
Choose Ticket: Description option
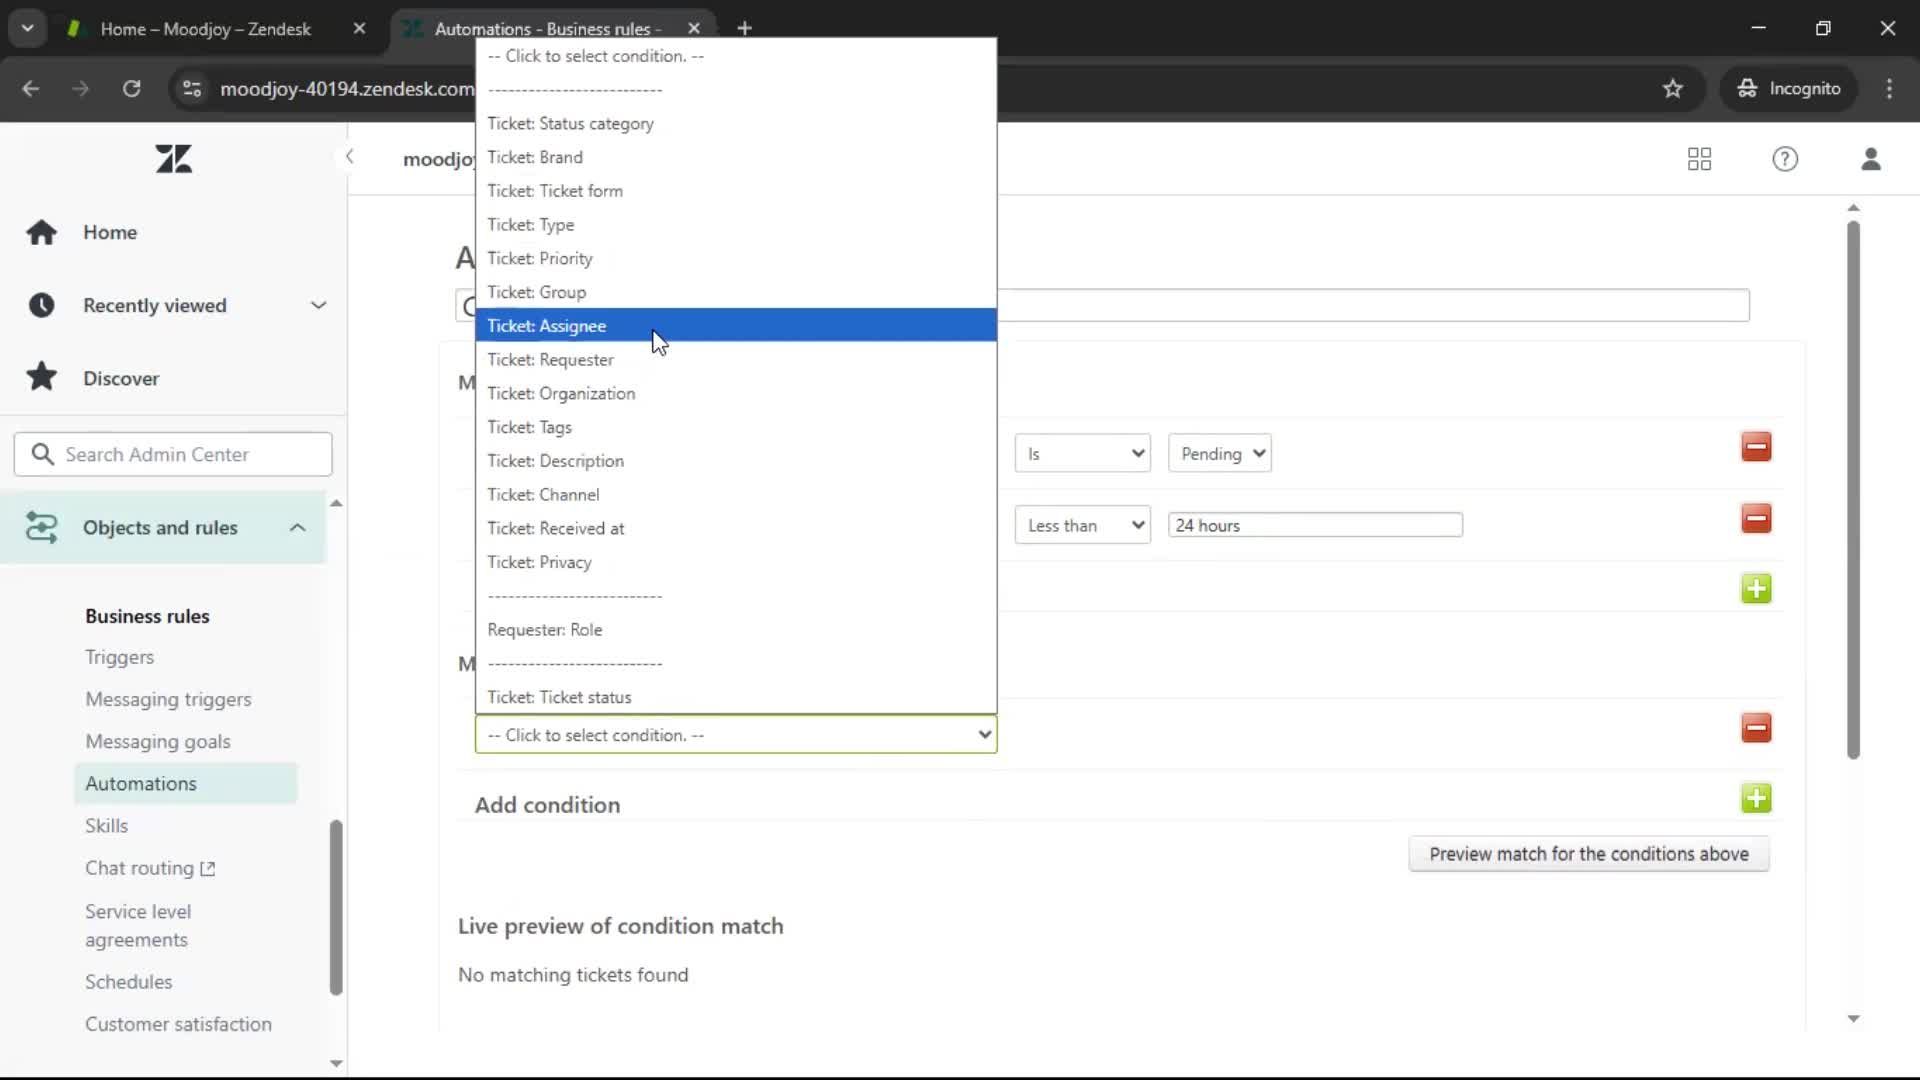[x=736, y=460]
